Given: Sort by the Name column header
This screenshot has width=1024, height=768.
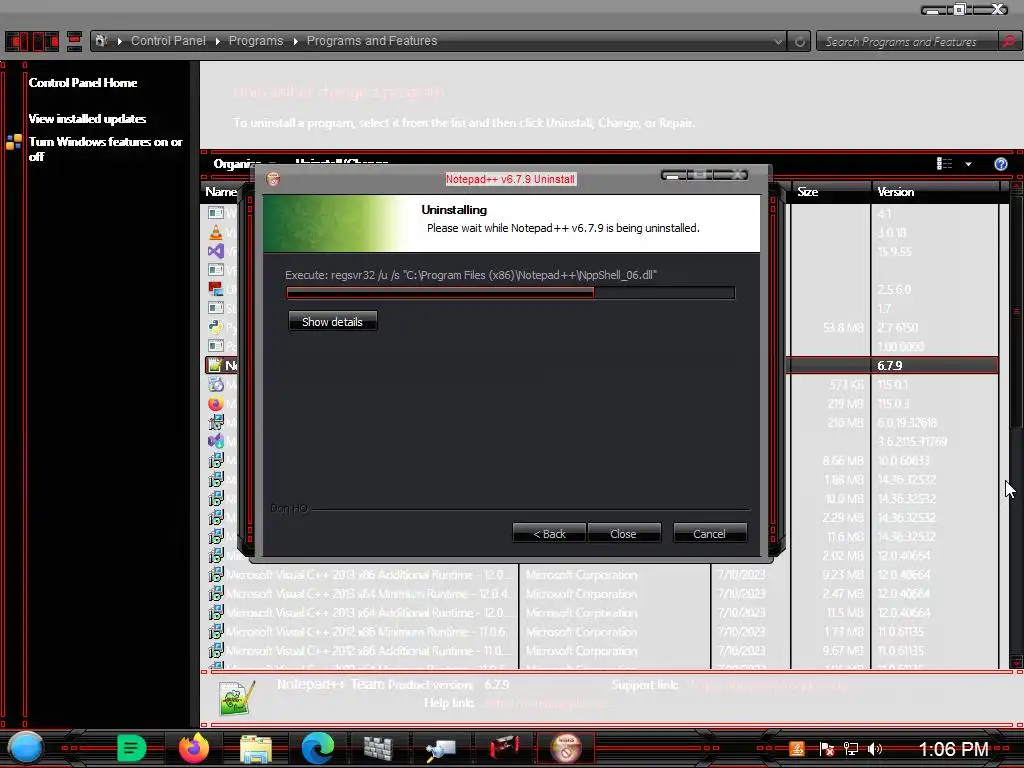Looking at the screenshot, I should click(x=221, y=191).
